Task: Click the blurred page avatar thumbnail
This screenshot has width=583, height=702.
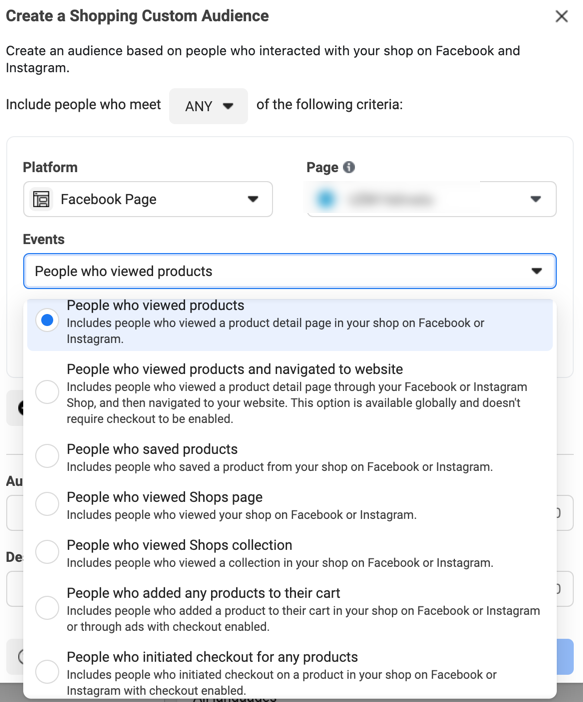Action: (326, 199)
